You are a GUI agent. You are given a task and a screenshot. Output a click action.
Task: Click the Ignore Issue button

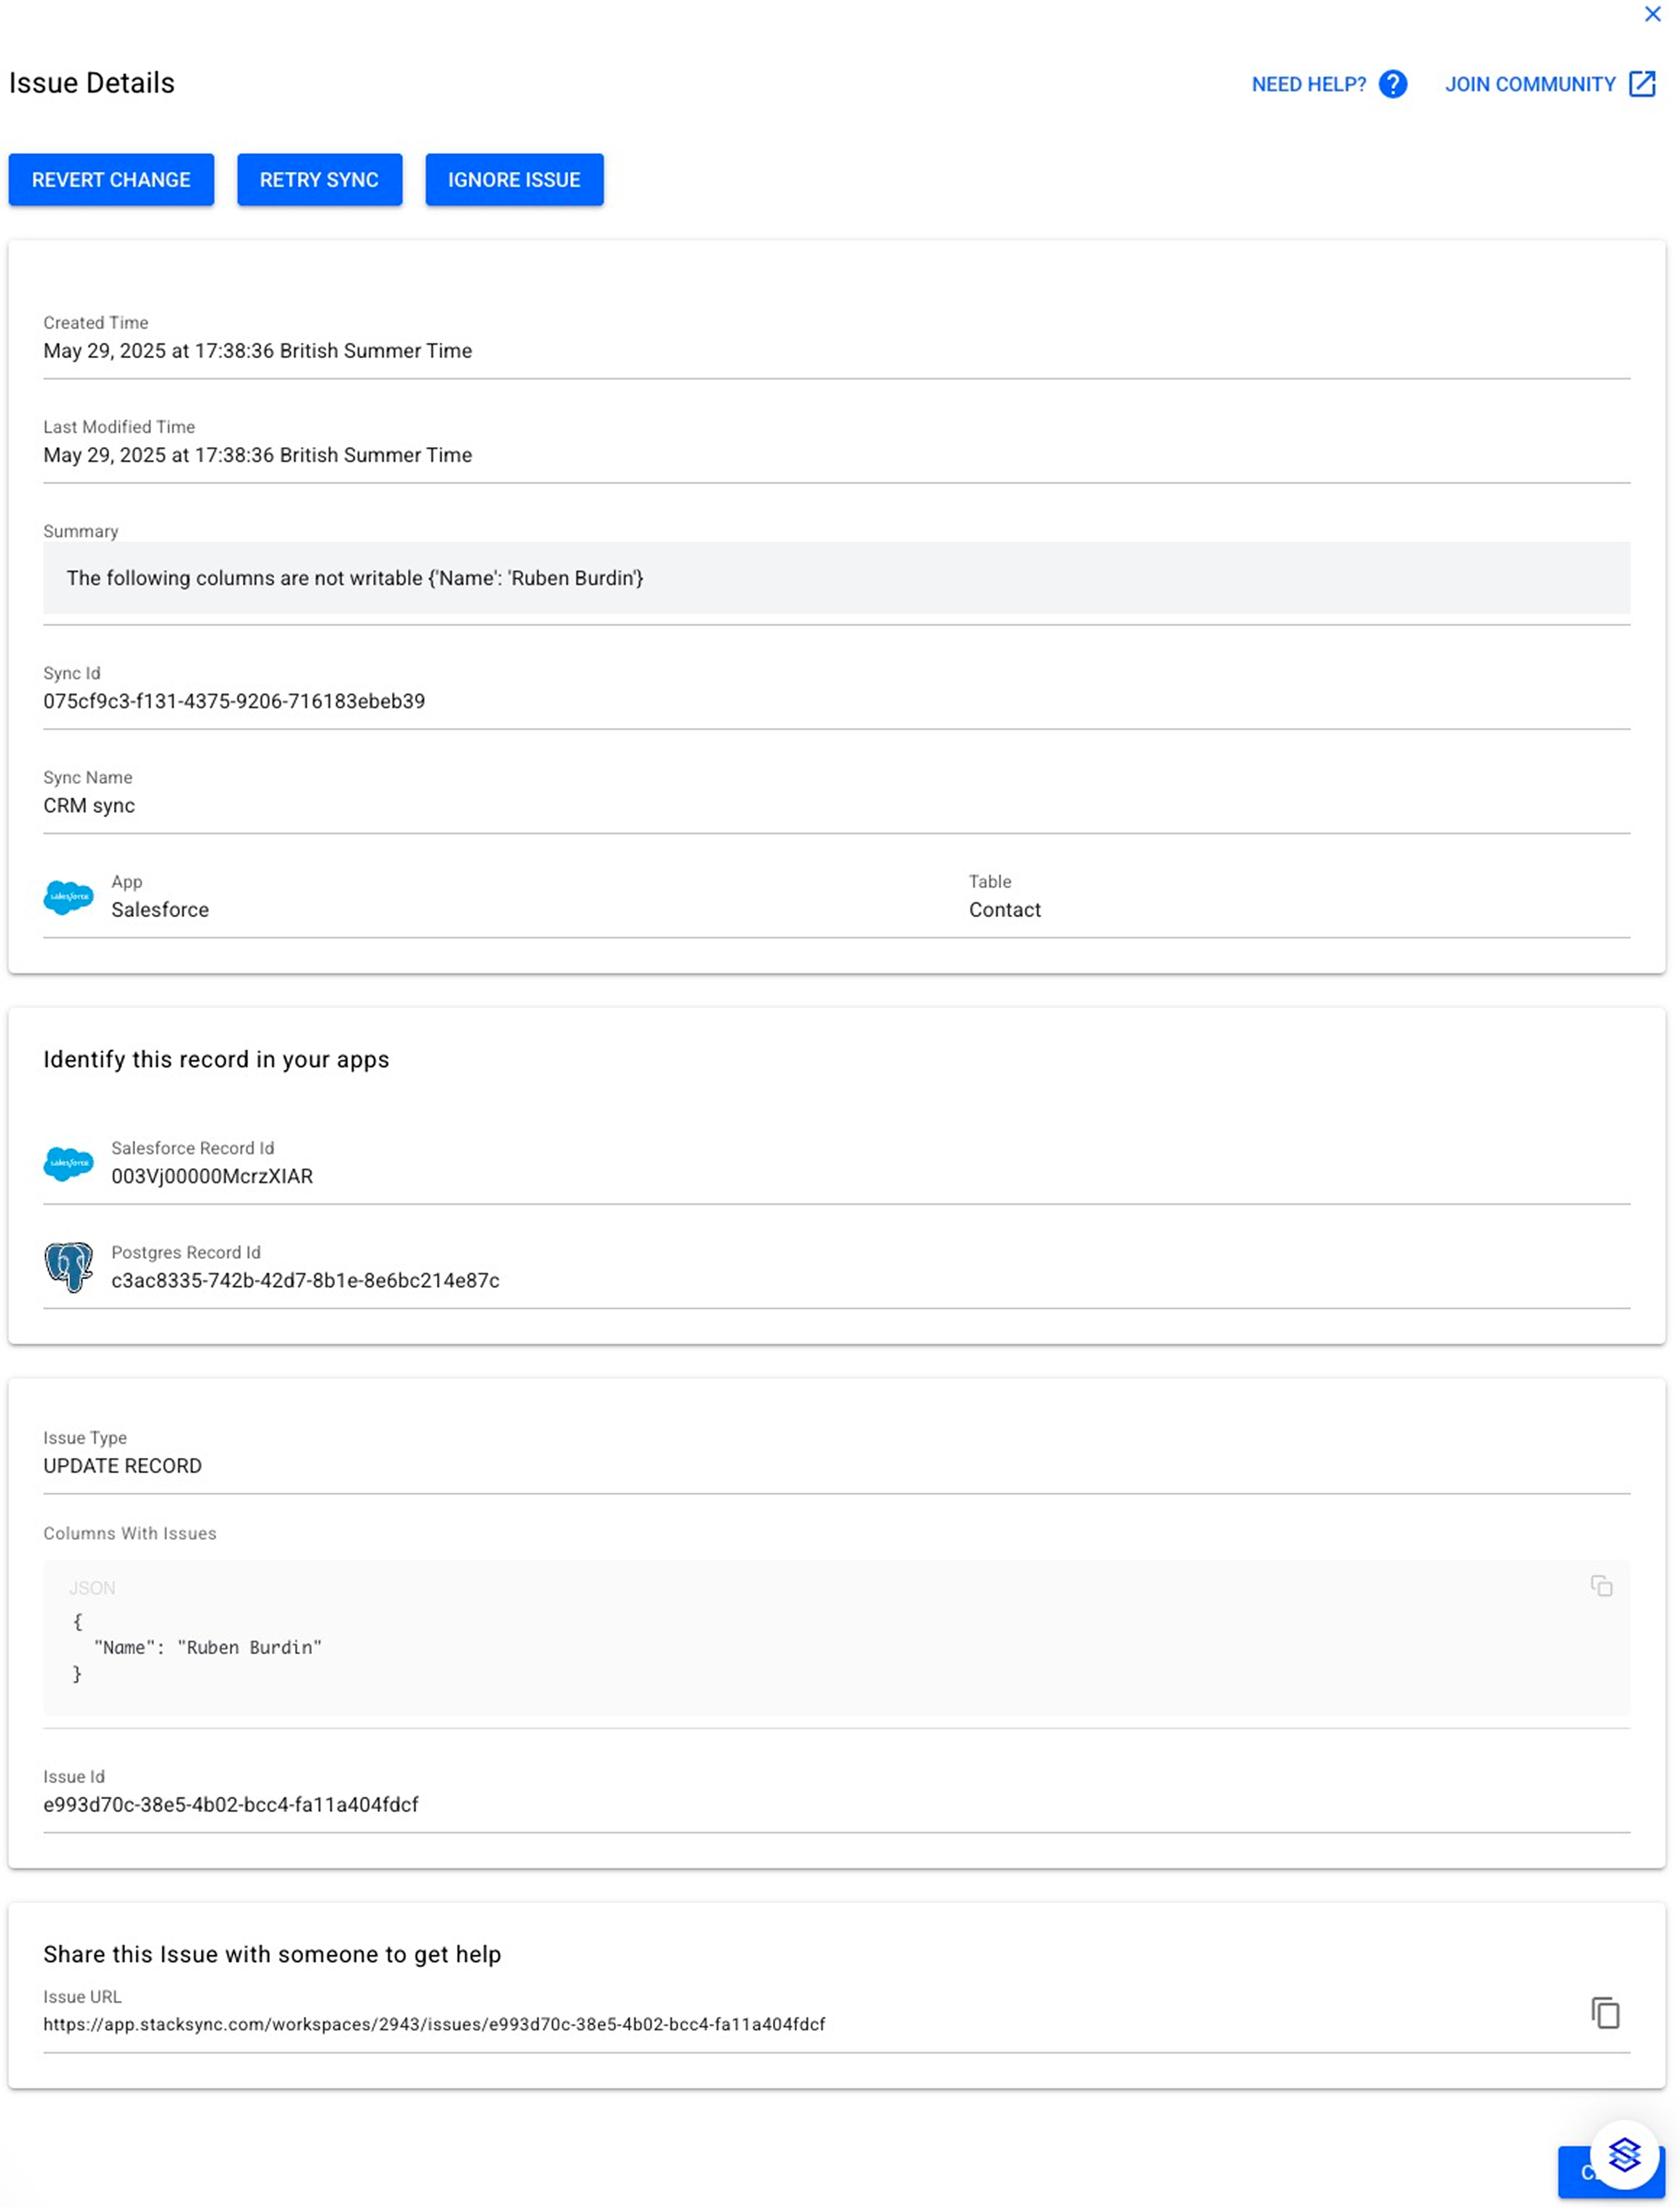[514, 180]
